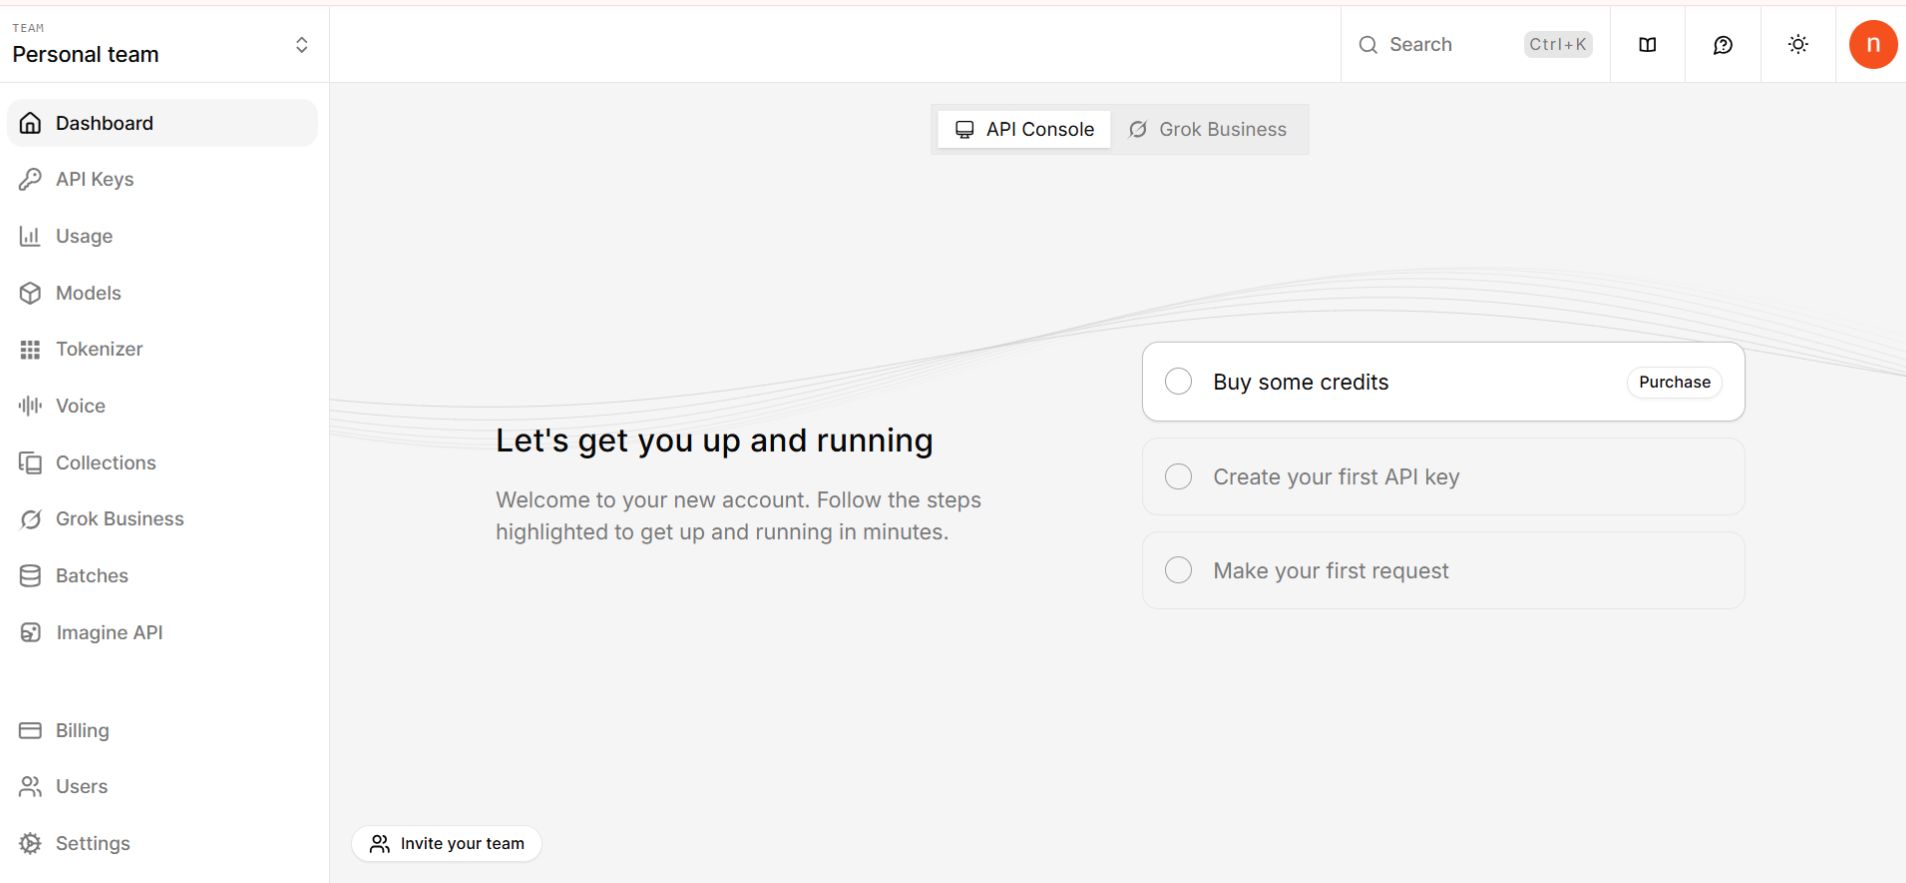1906x883 pixels.
Task: Select the Models cube icon
Action: tap(30, 293)
